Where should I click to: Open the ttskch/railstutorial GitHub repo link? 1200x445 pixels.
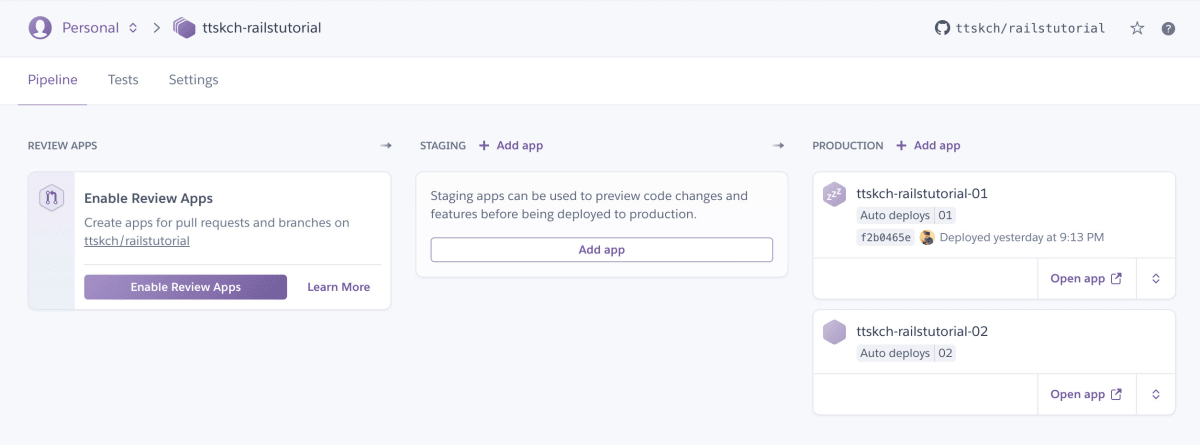(x=1029, y=28)
